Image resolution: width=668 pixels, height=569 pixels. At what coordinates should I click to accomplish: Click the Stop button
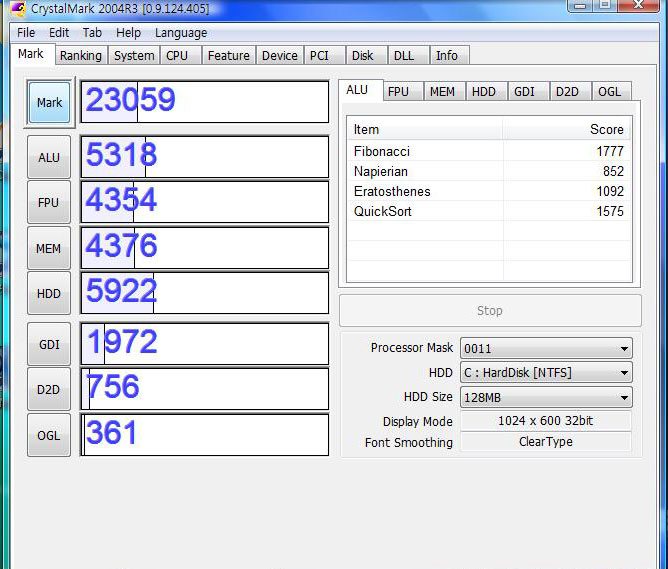click(x=490, y=310)
